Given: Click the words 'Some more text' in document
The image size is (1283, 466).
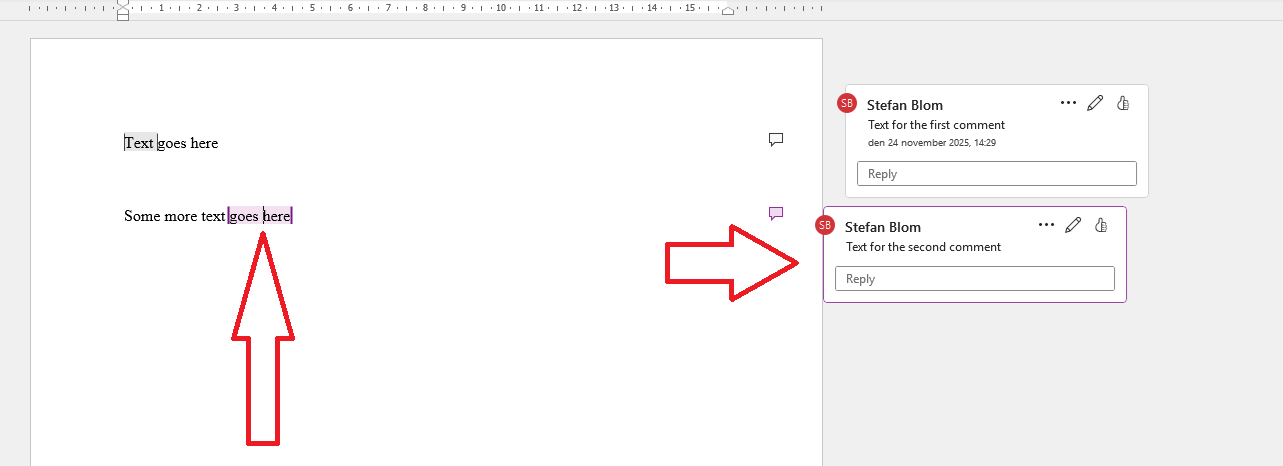Looking at the screenshot, I should [x=175, y=216].
